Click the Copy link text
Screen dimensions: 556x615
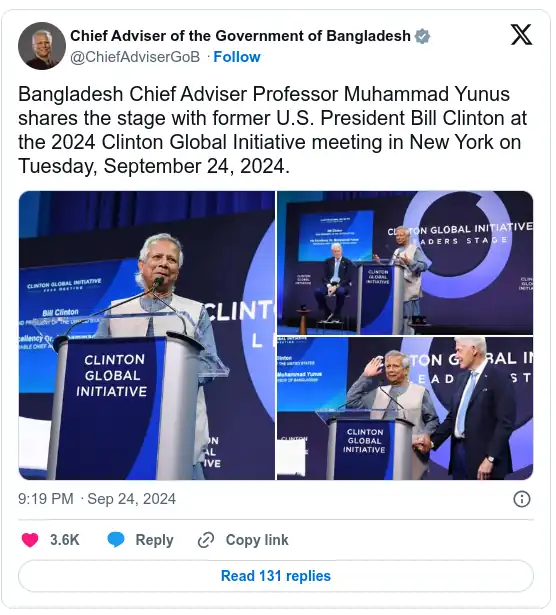tap(257, 540)
